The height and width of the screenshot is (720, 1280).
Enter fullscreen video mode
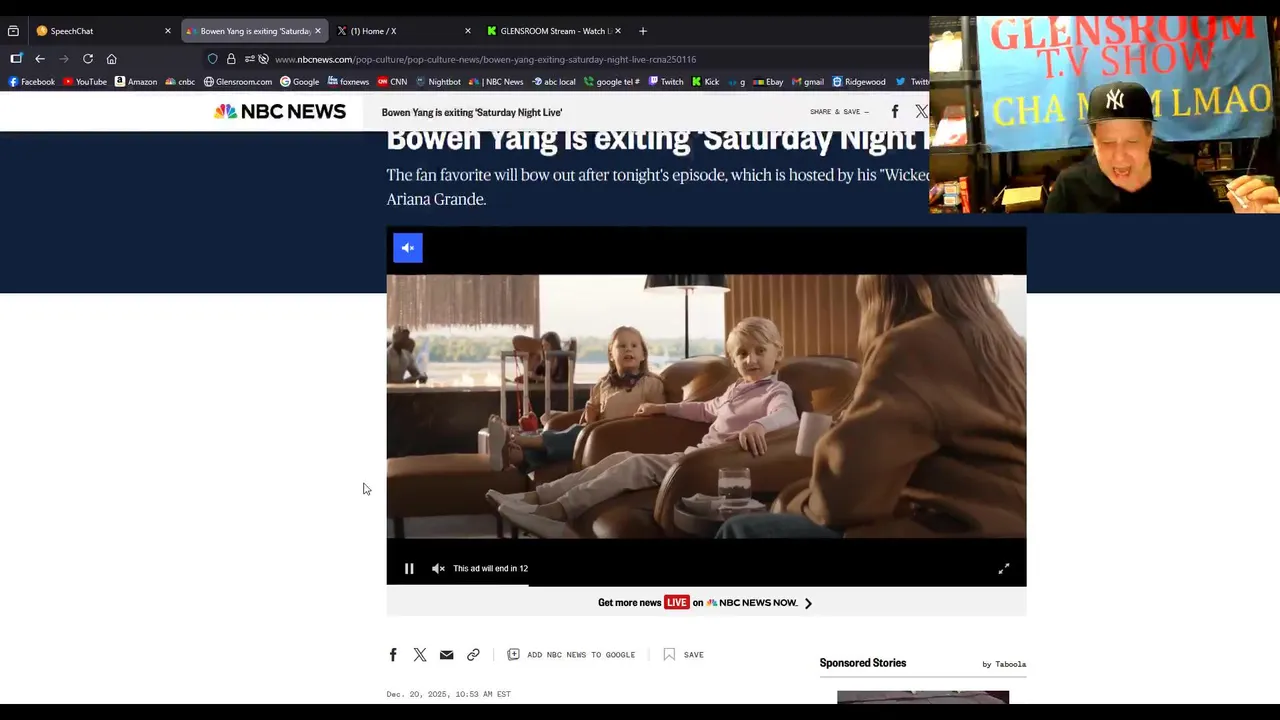(x=1004, y=568)
